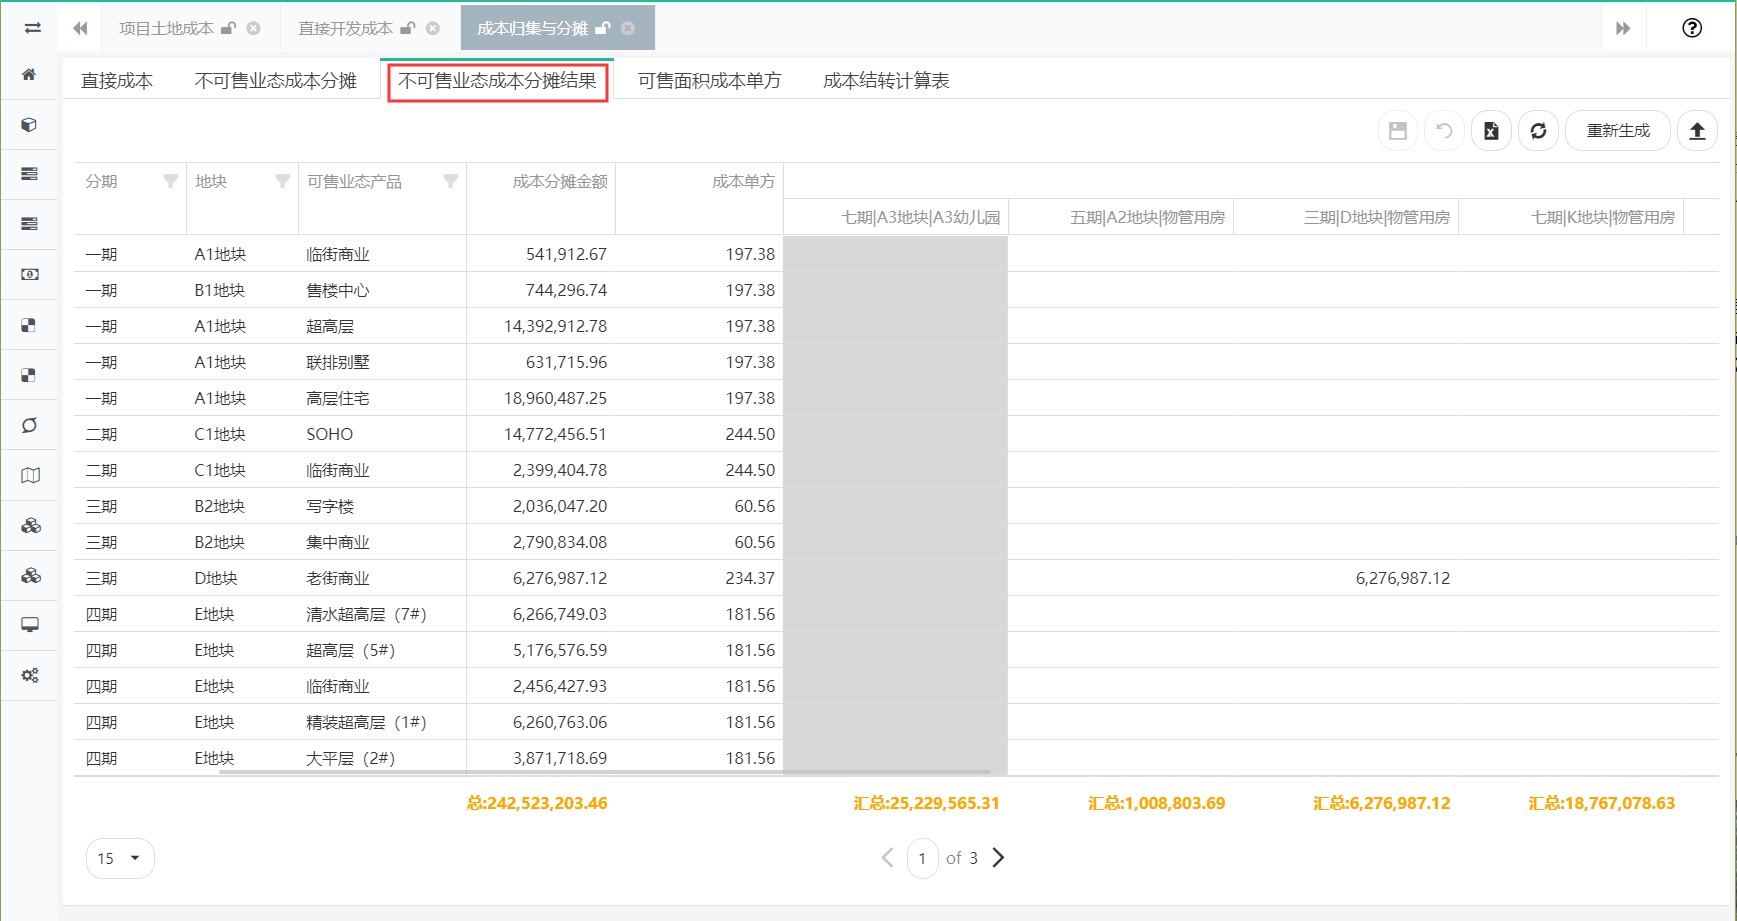Open the page size dropdown showing 15
This screenshot has height=921, width=1737.
[x=120, y=858]
